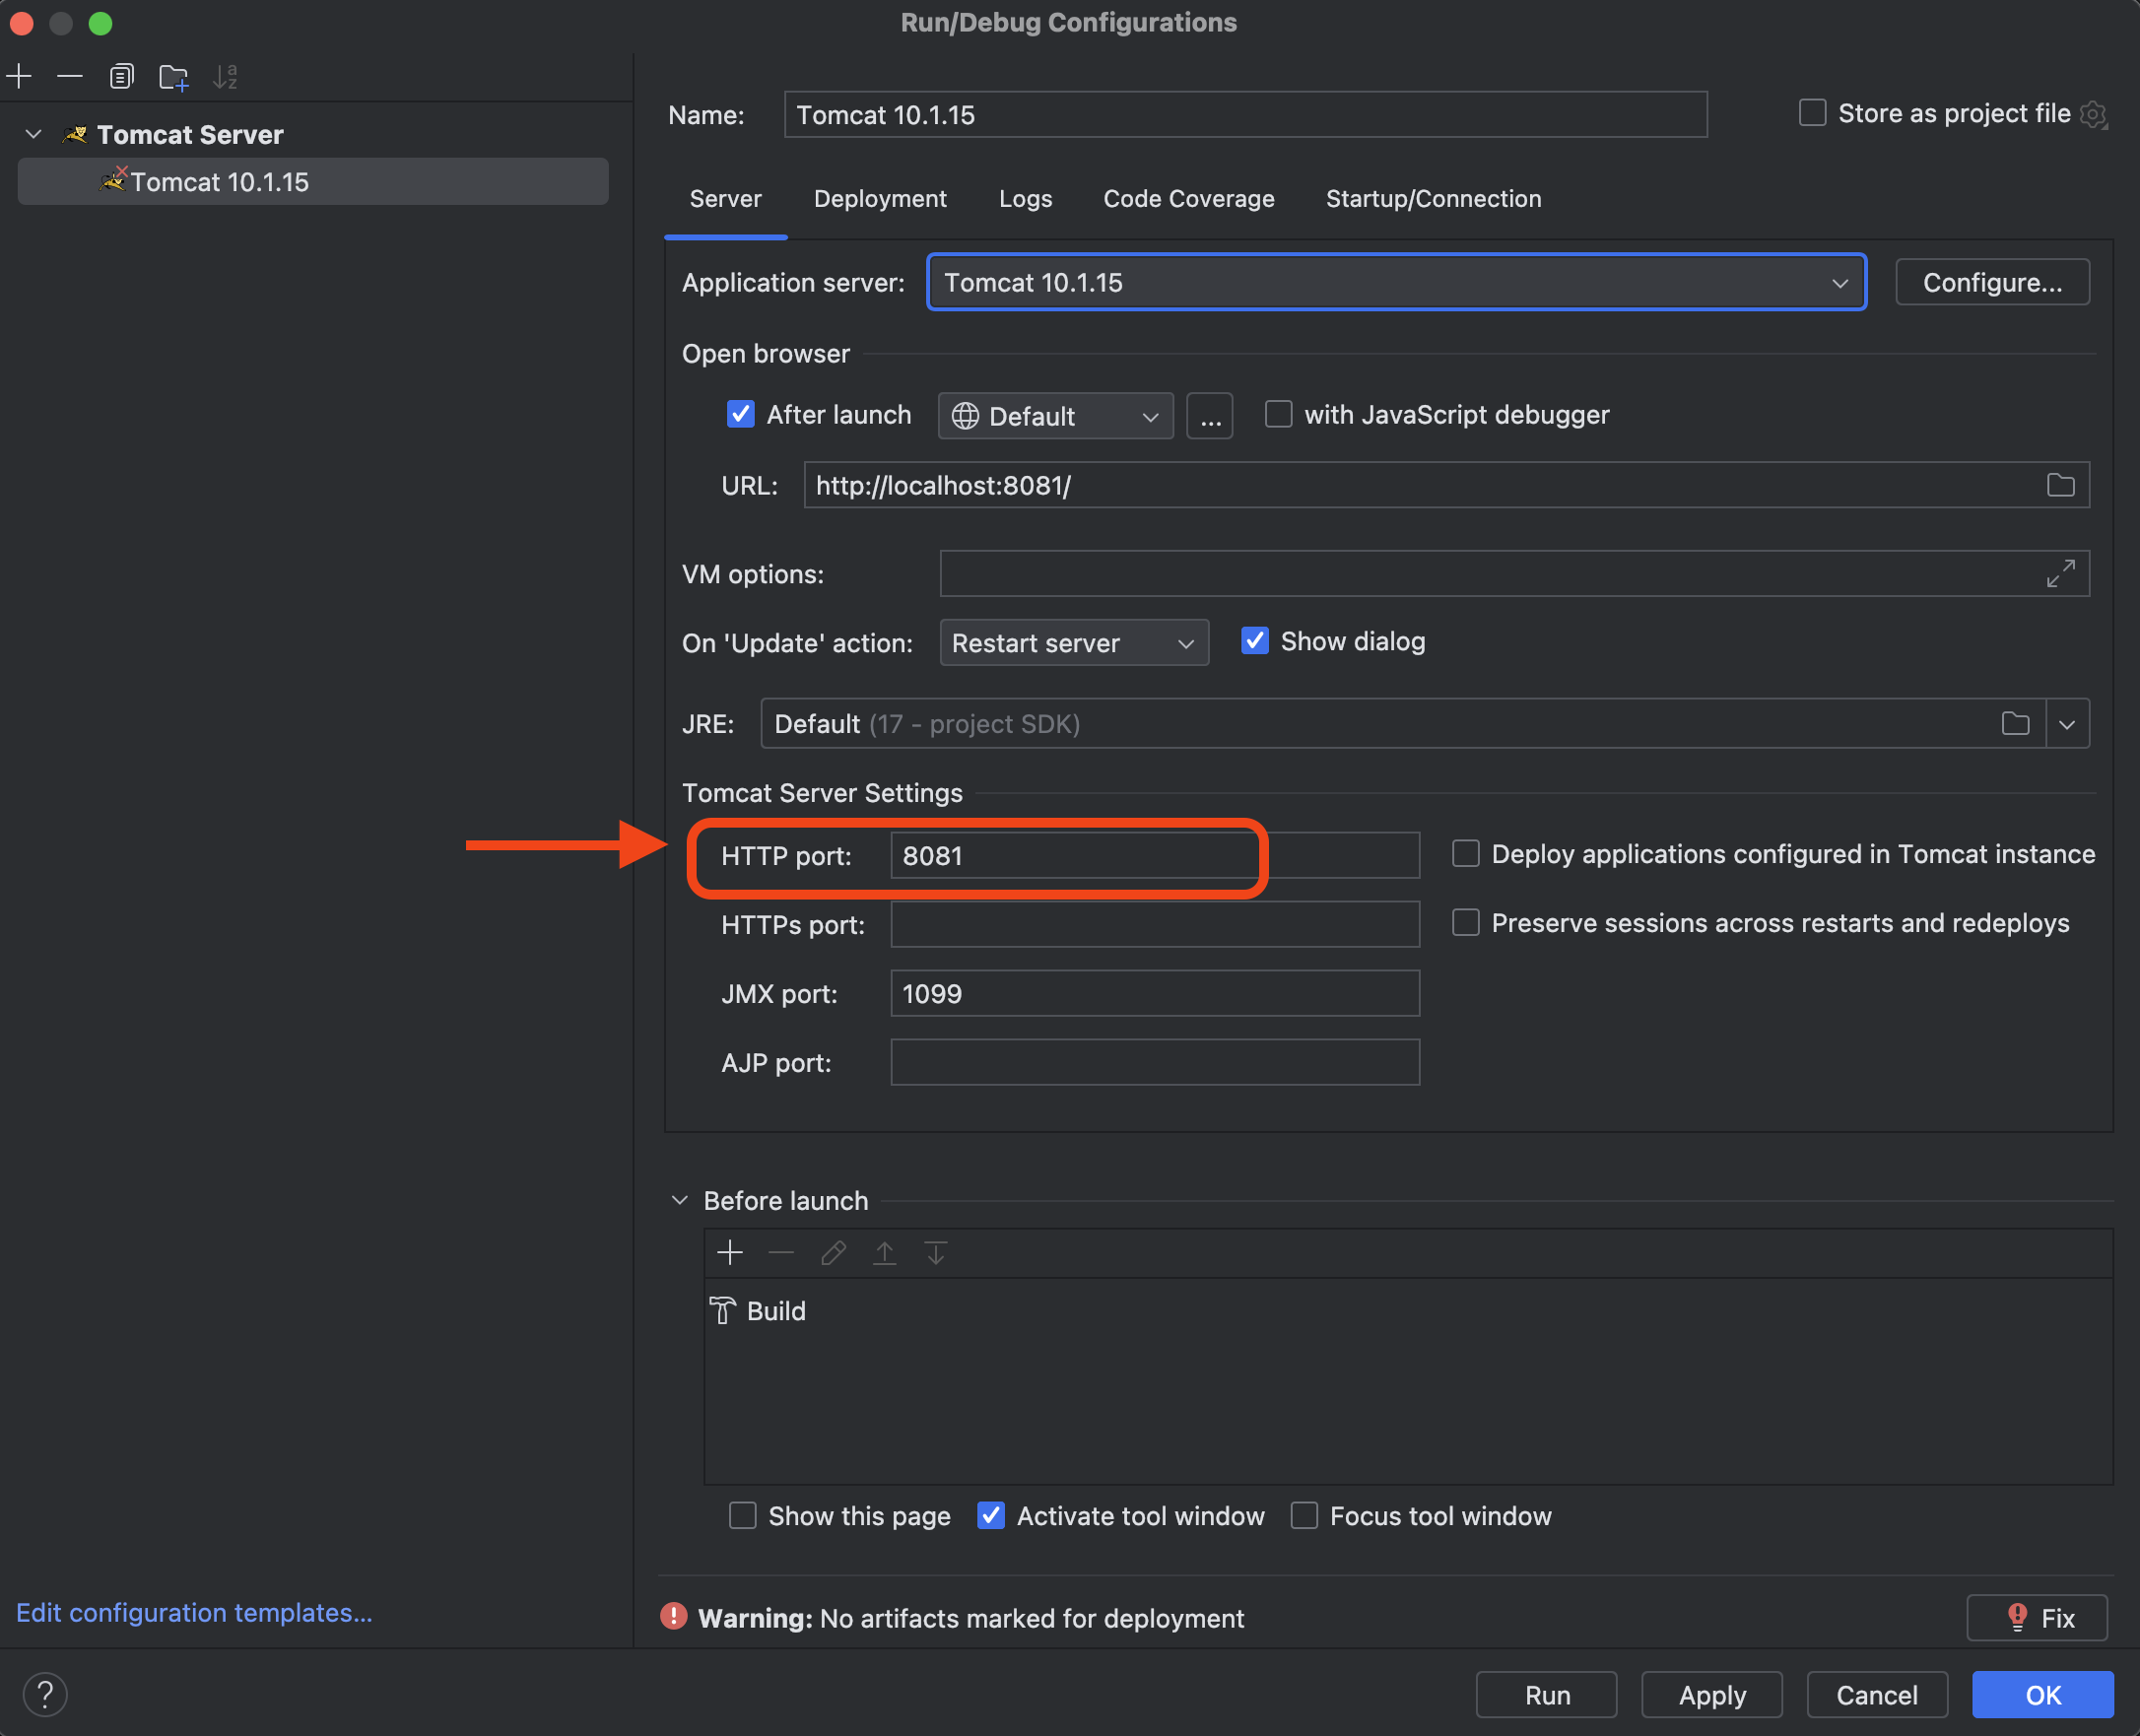Collapse the Tomcat Server tree node
Image resolution: width=2140 pixels, height=1736 pixels.
[33, 134]
